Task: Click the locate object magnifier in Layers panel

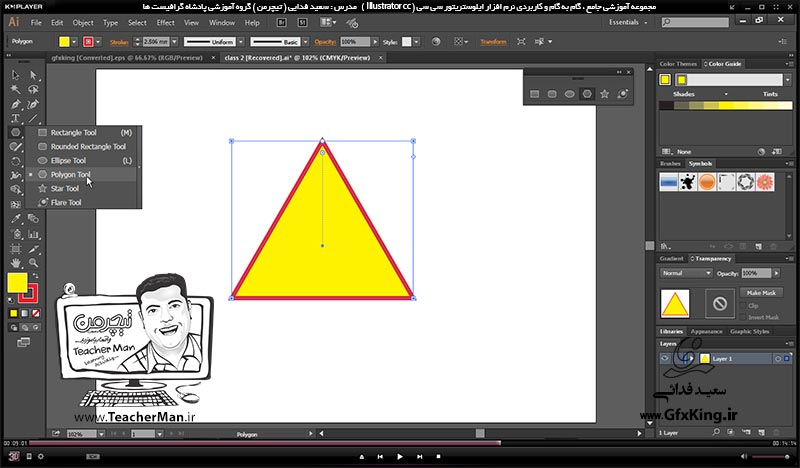Action: (x=716, y=432)
